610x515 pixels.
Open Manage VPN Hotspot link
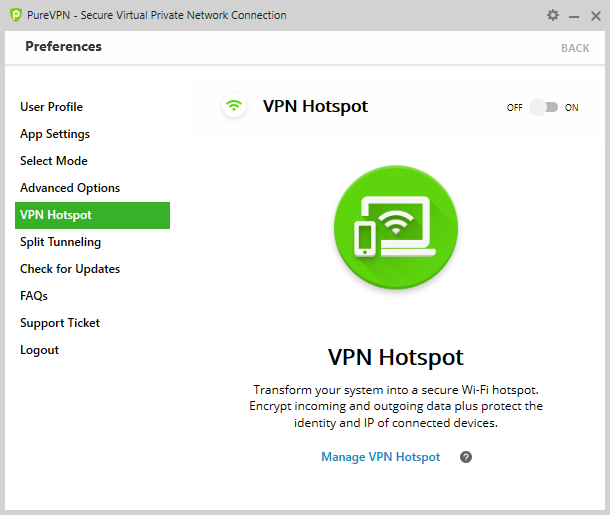380,457
